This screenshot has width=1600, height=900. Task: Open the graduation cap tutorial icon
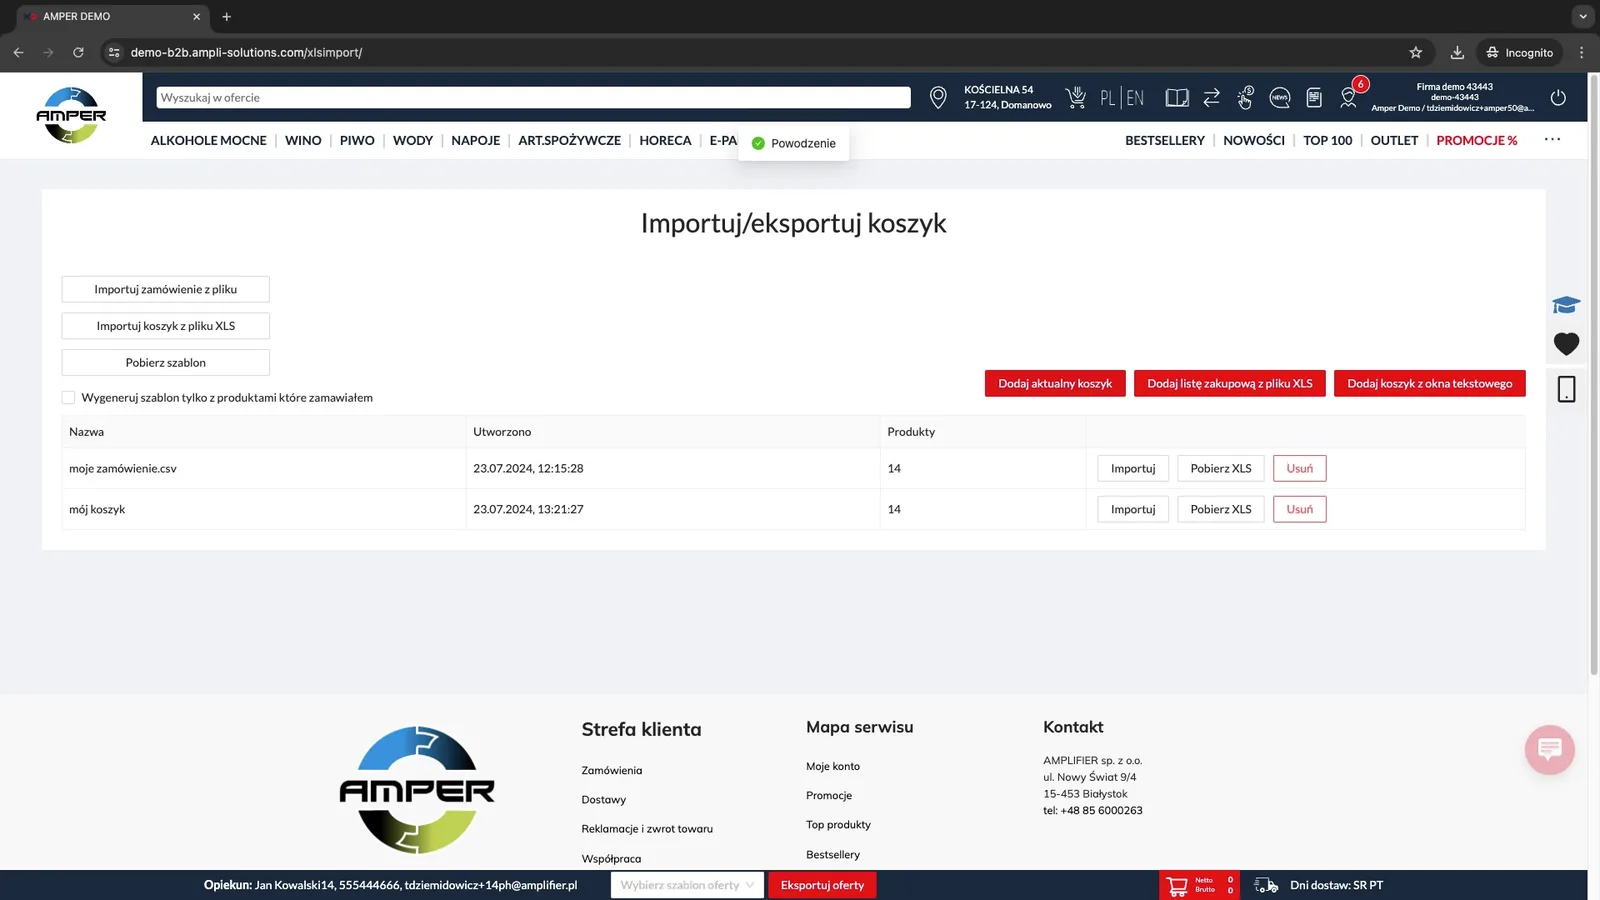tap(1566, 305)
